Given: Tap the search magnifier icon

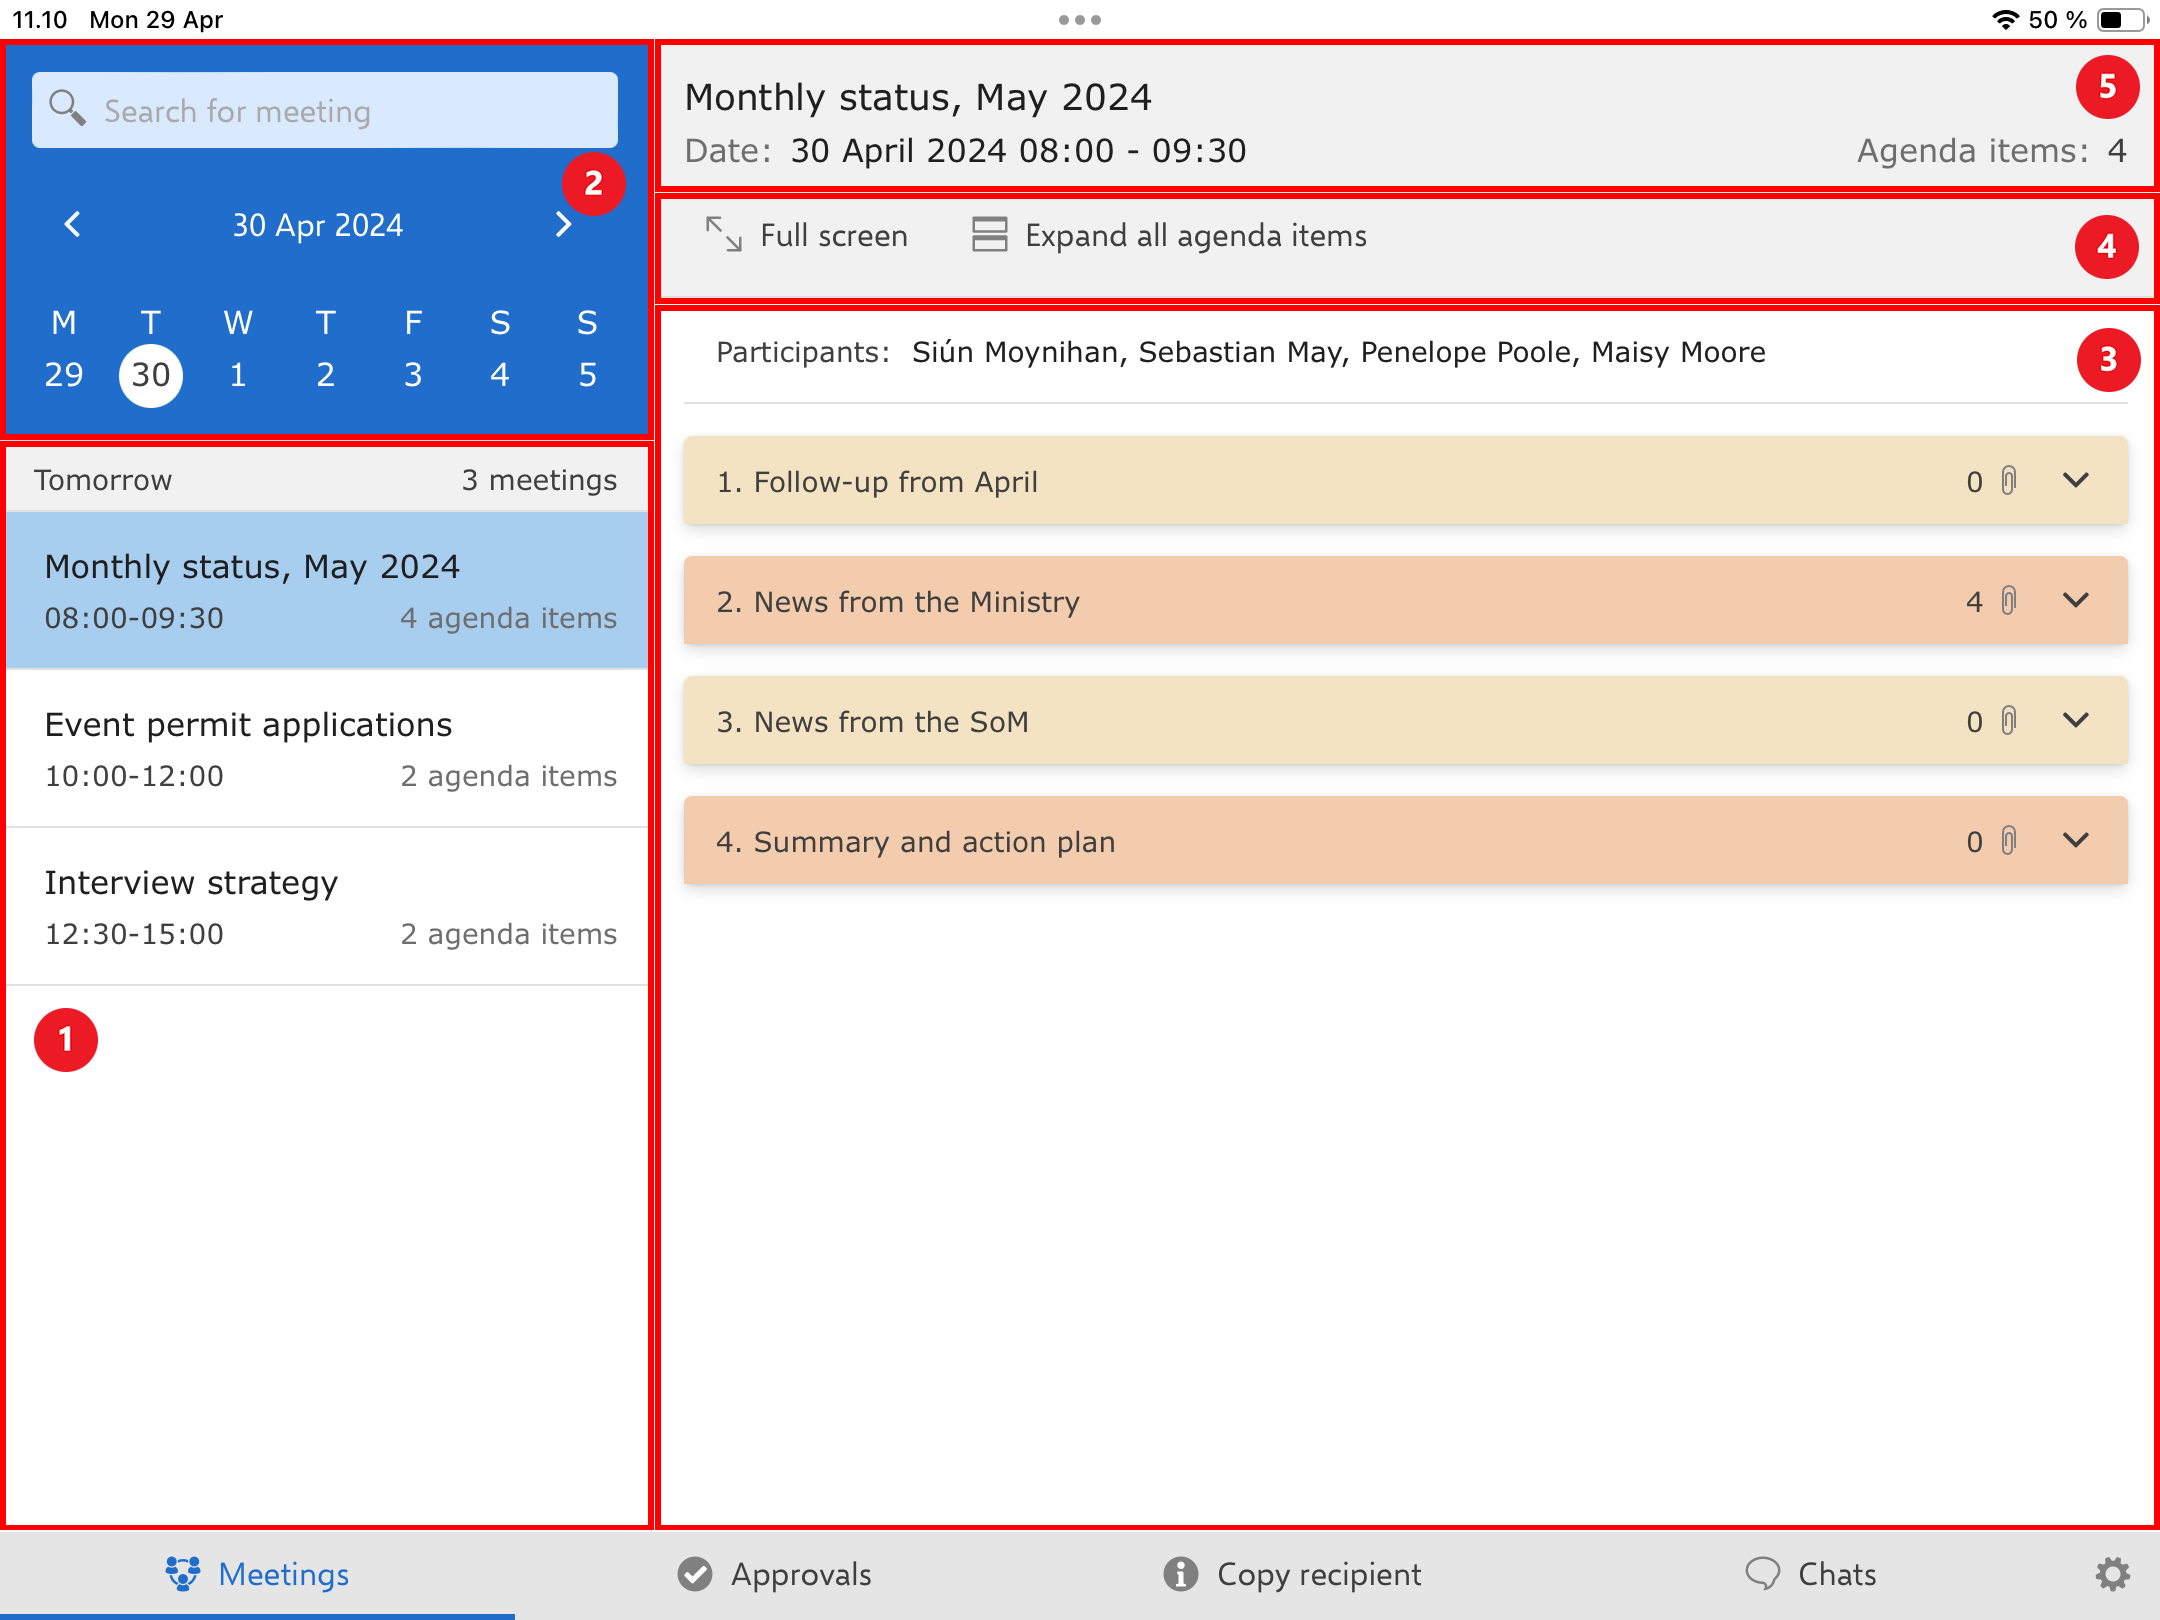Looking at the screenshot, I should pyautogui.click(x=67, y=108).
